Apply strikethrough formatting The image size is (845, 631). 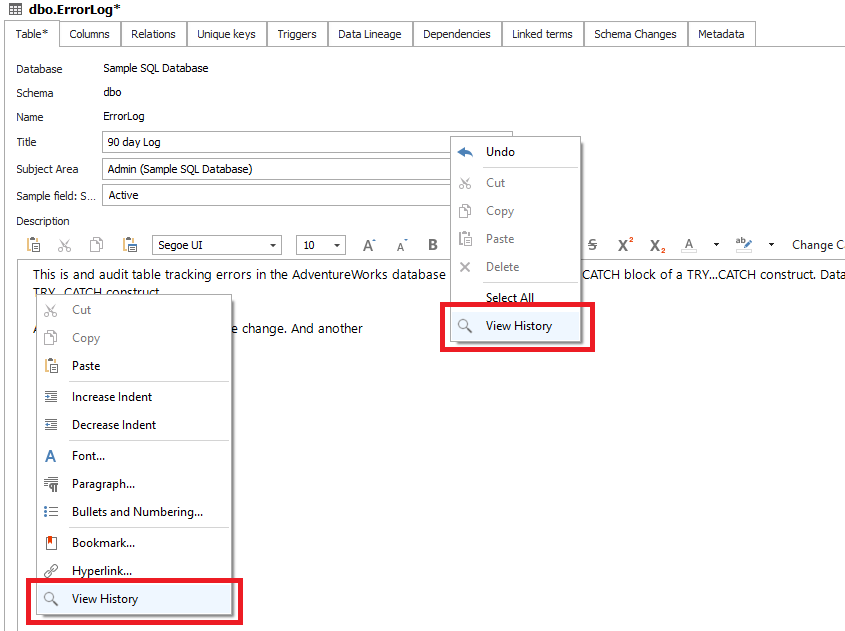point(592,245)
